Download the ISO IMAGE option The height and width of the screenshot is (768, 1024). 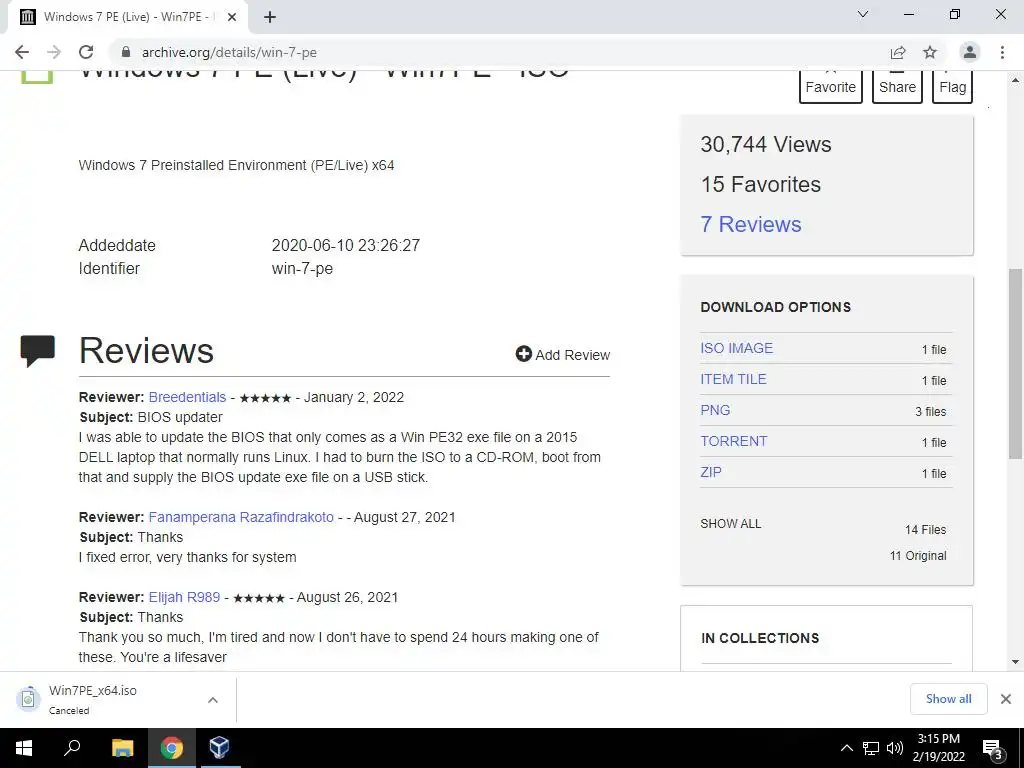(x=737, y=348)
